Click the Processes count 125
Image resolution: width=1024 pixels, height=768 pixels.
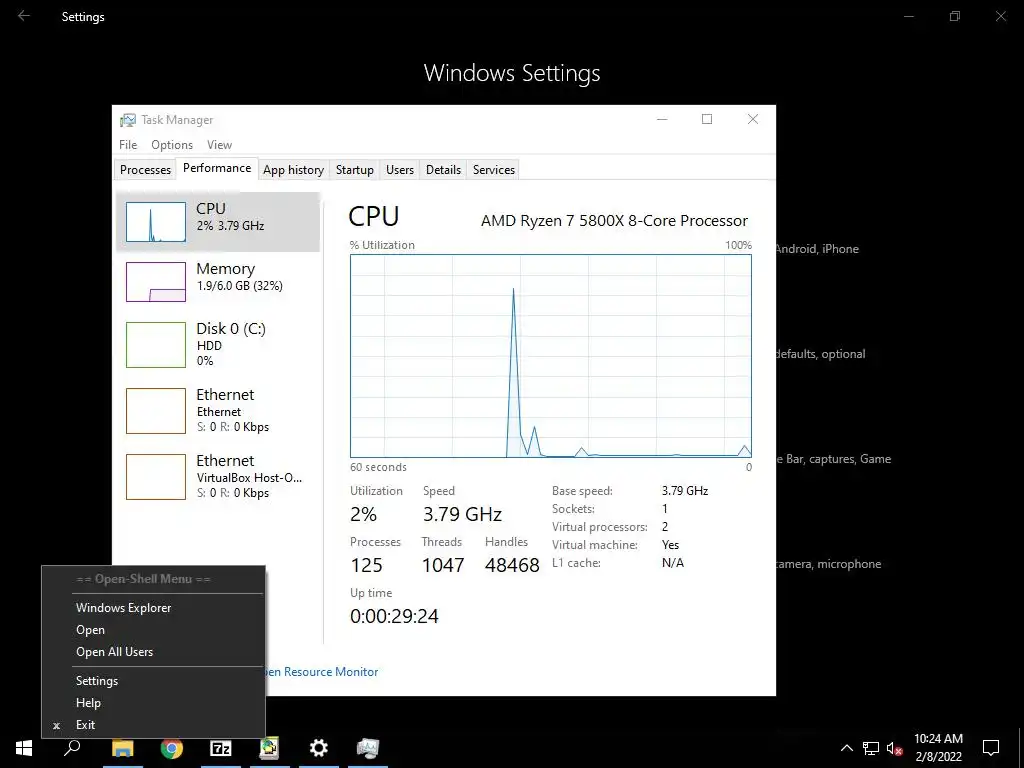366,565
